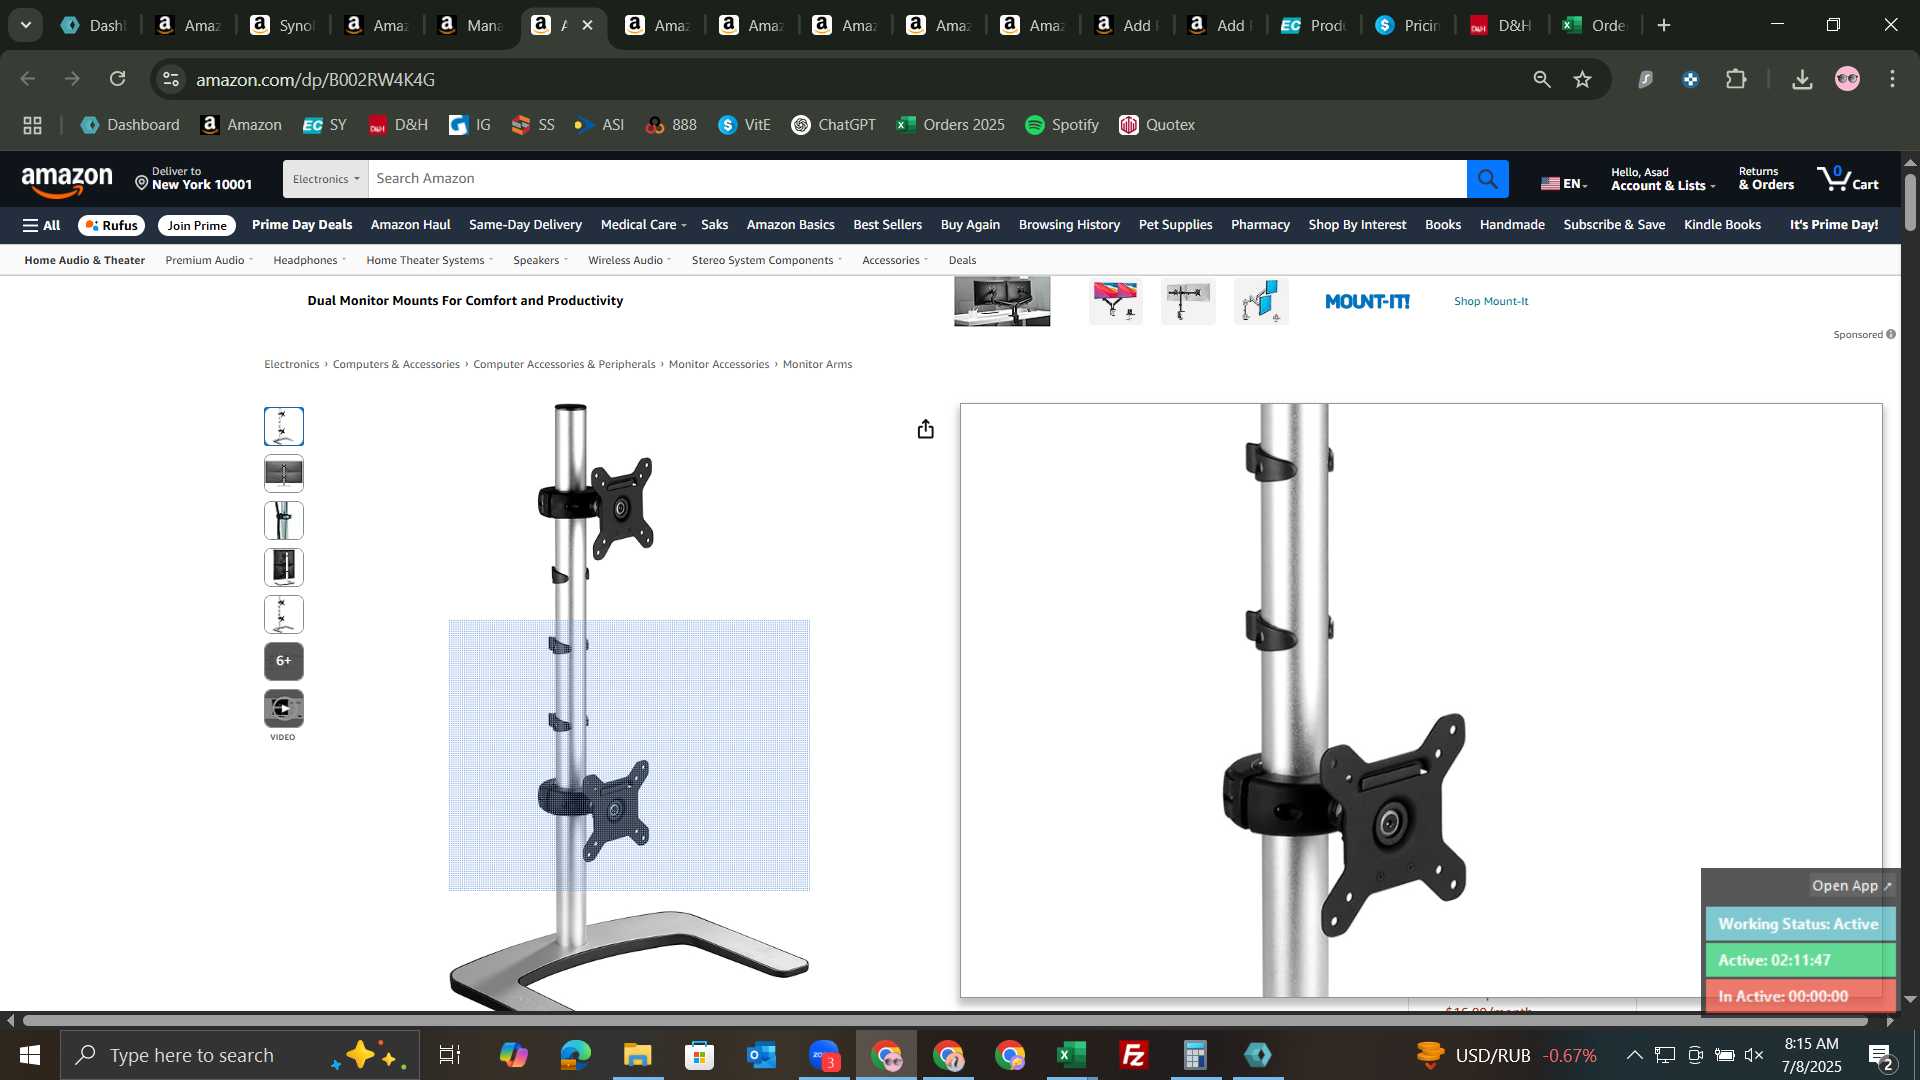Open Orders 2025 bookmark
Viewport: 1920px width, 1080px height.
pos(950,125)
